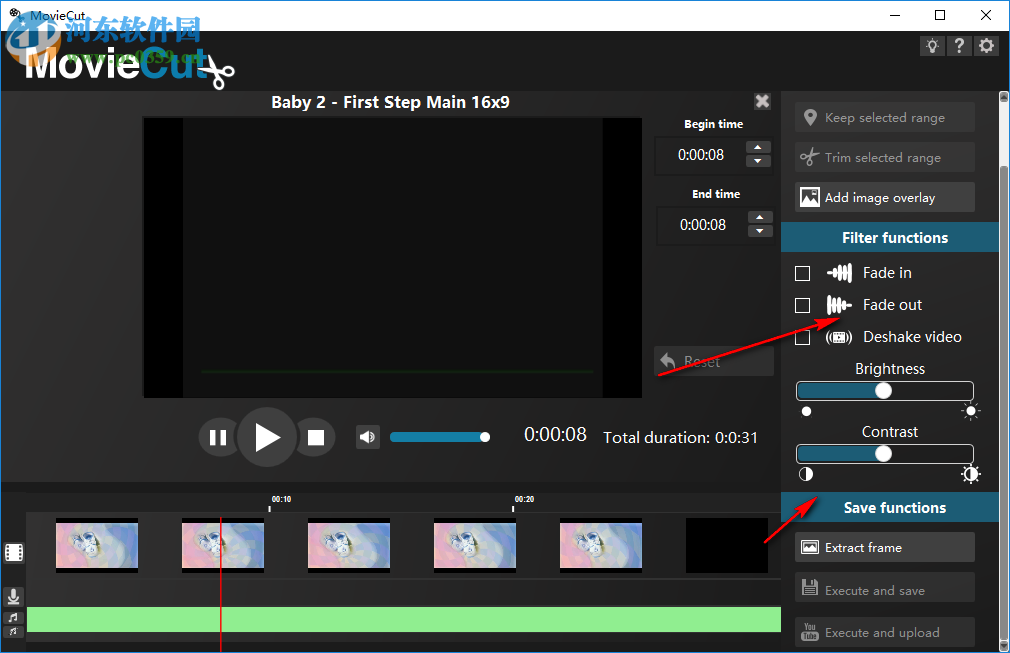Play the video
The image size is (1010, 653).
point(267,437)
